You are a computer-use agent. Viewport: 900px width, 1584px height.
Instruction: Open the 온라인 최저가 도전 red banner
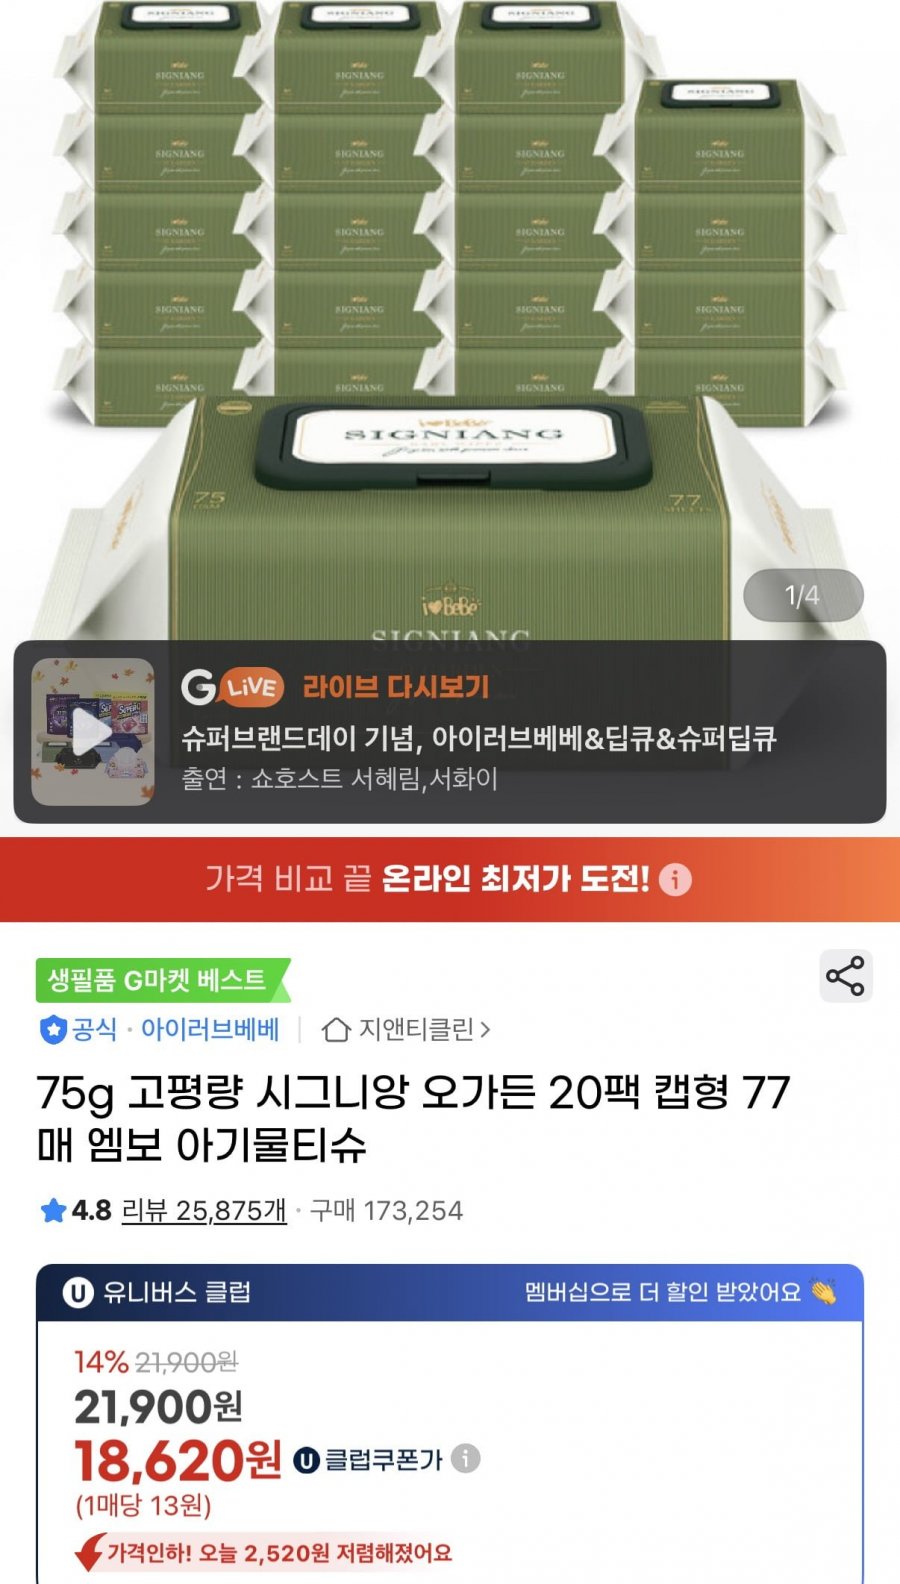pyautogui.click(x=450, y=880)
